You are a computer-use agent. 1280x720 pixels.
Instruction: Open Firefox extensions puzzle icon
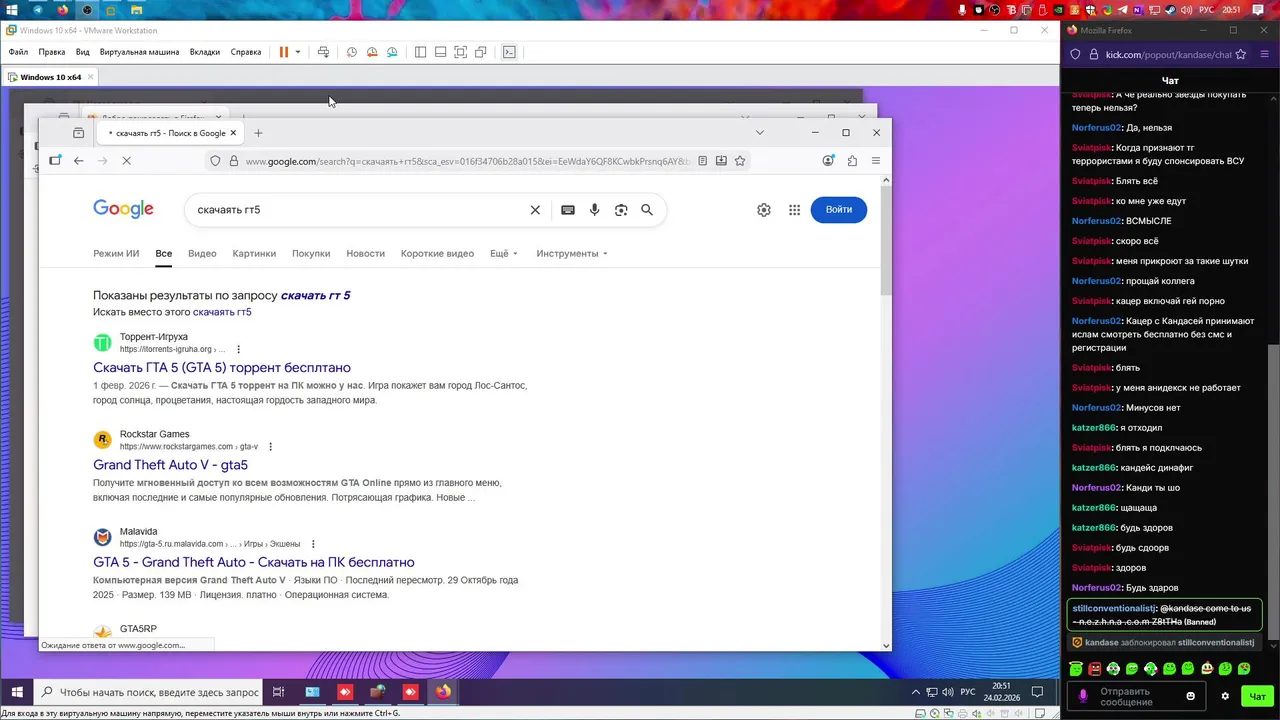(852, 160)
